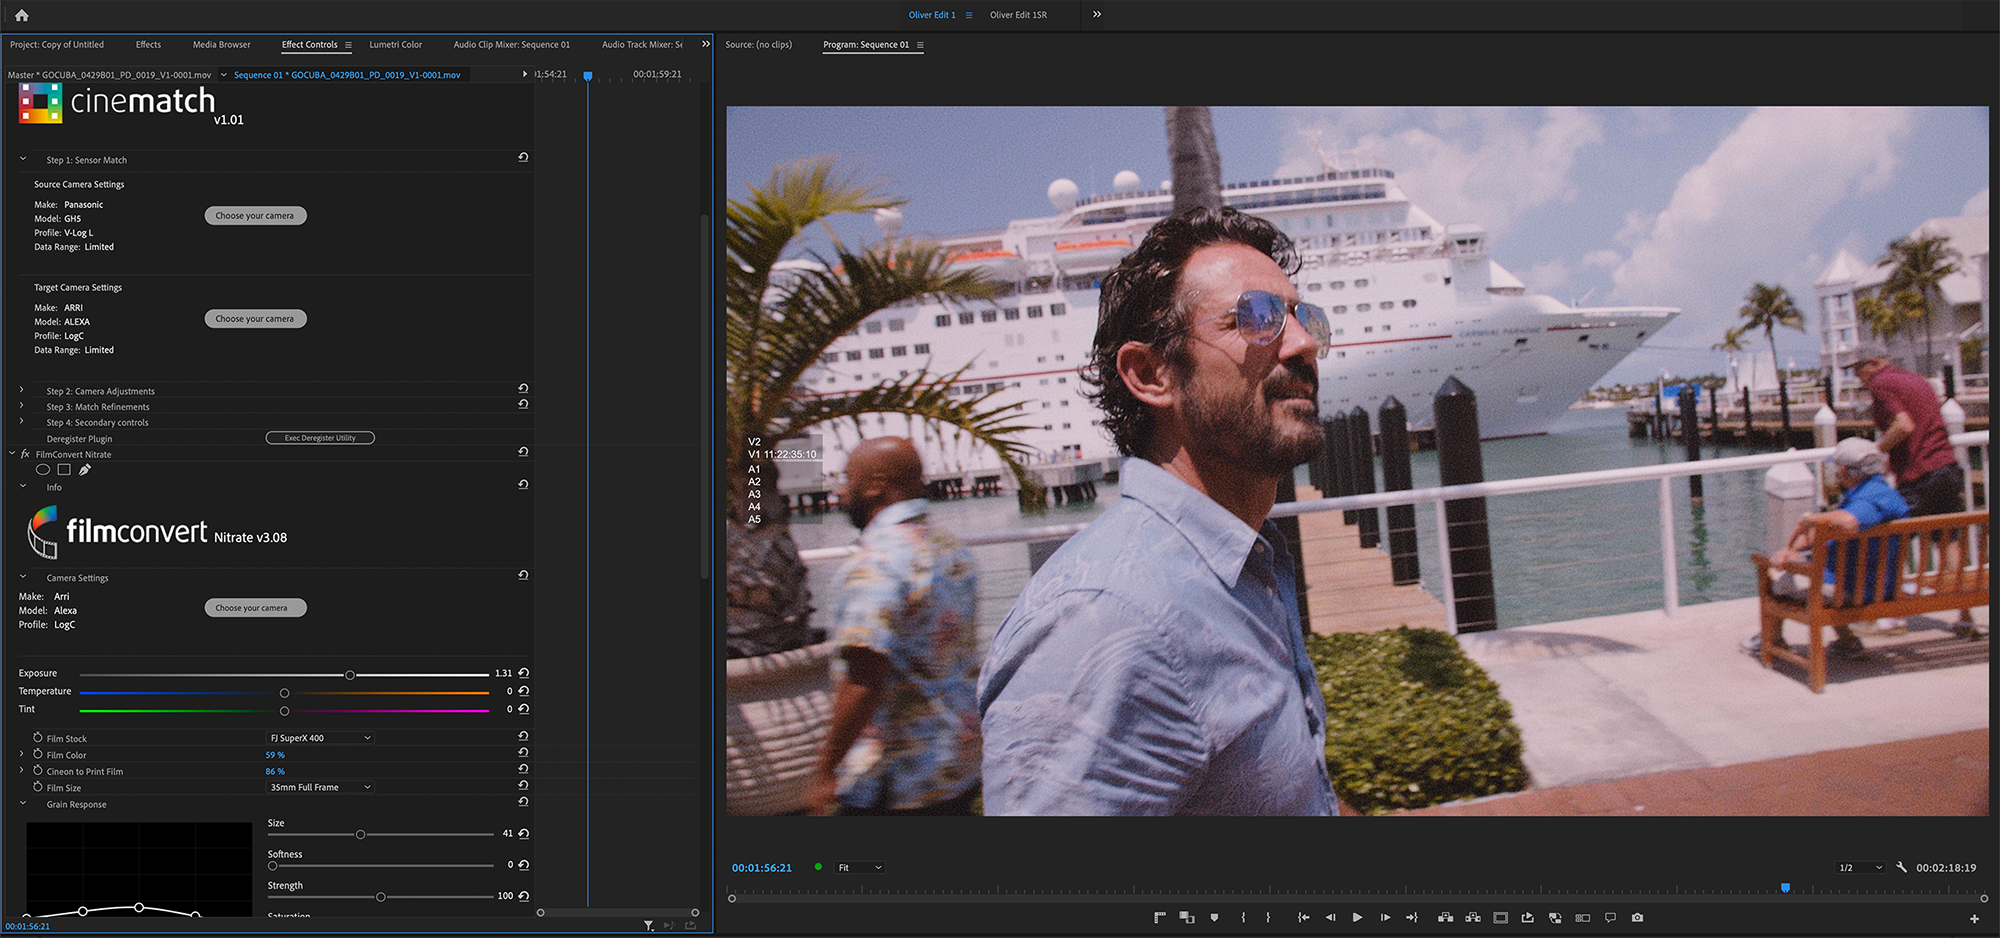Reset Step 1: Sensor Match
This screenshot has width=2000, height=938.
click(523, 157)
